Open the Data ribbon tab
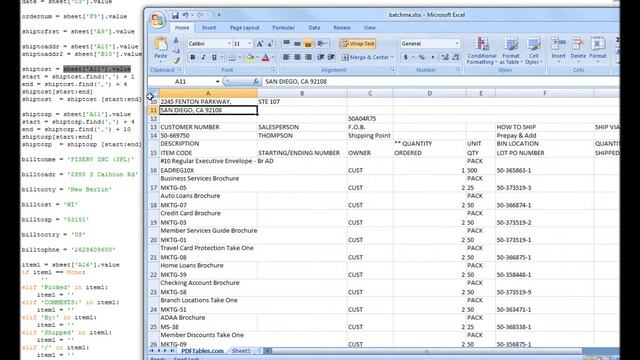This screenshot has width=640, height=360. [314, 28]
